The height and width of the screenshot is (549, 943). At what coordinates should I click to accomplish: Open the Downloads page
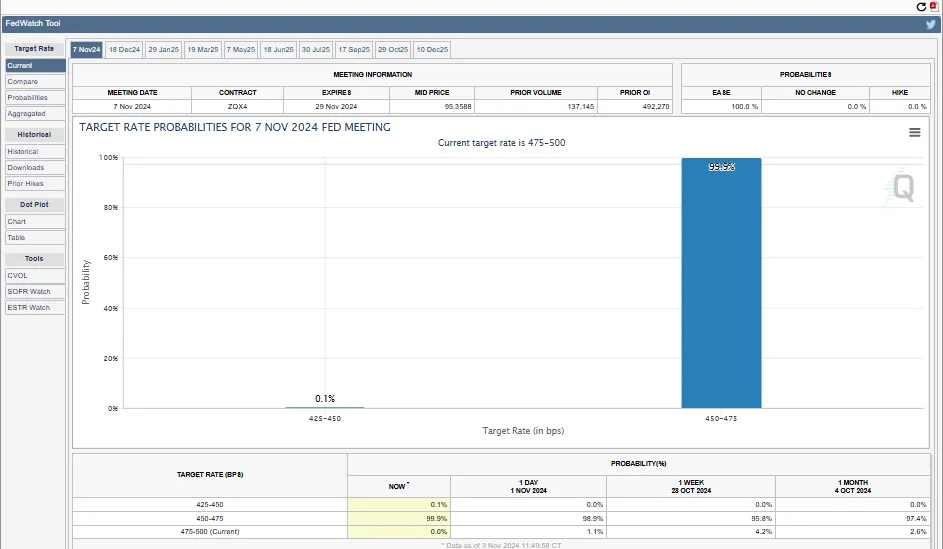coord(35,168)
